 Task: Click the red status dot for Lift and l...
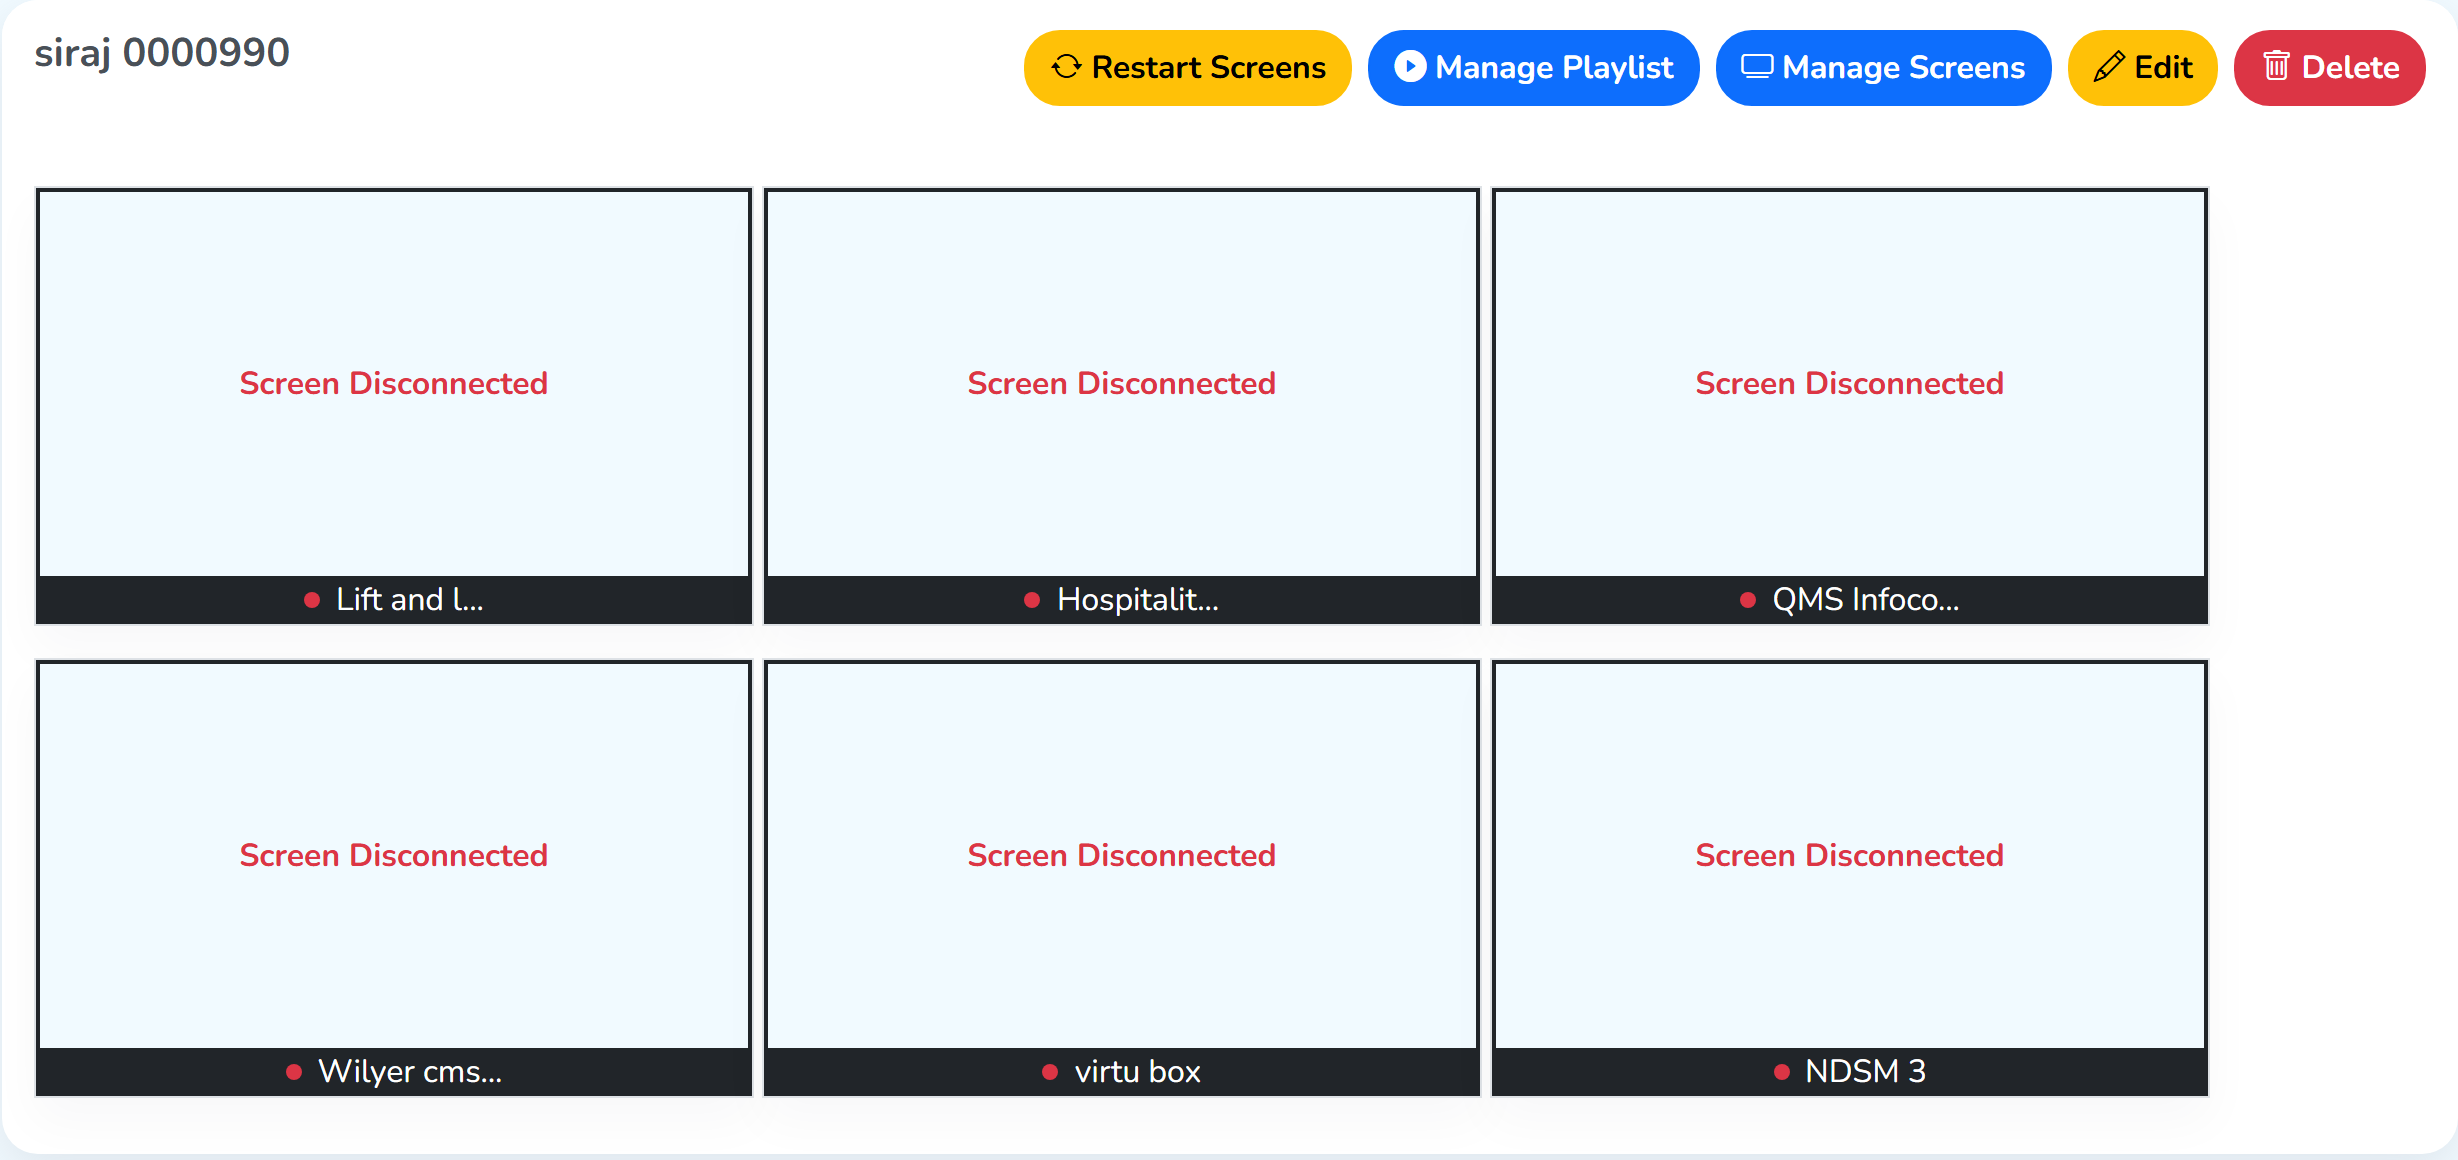point(312,600)
